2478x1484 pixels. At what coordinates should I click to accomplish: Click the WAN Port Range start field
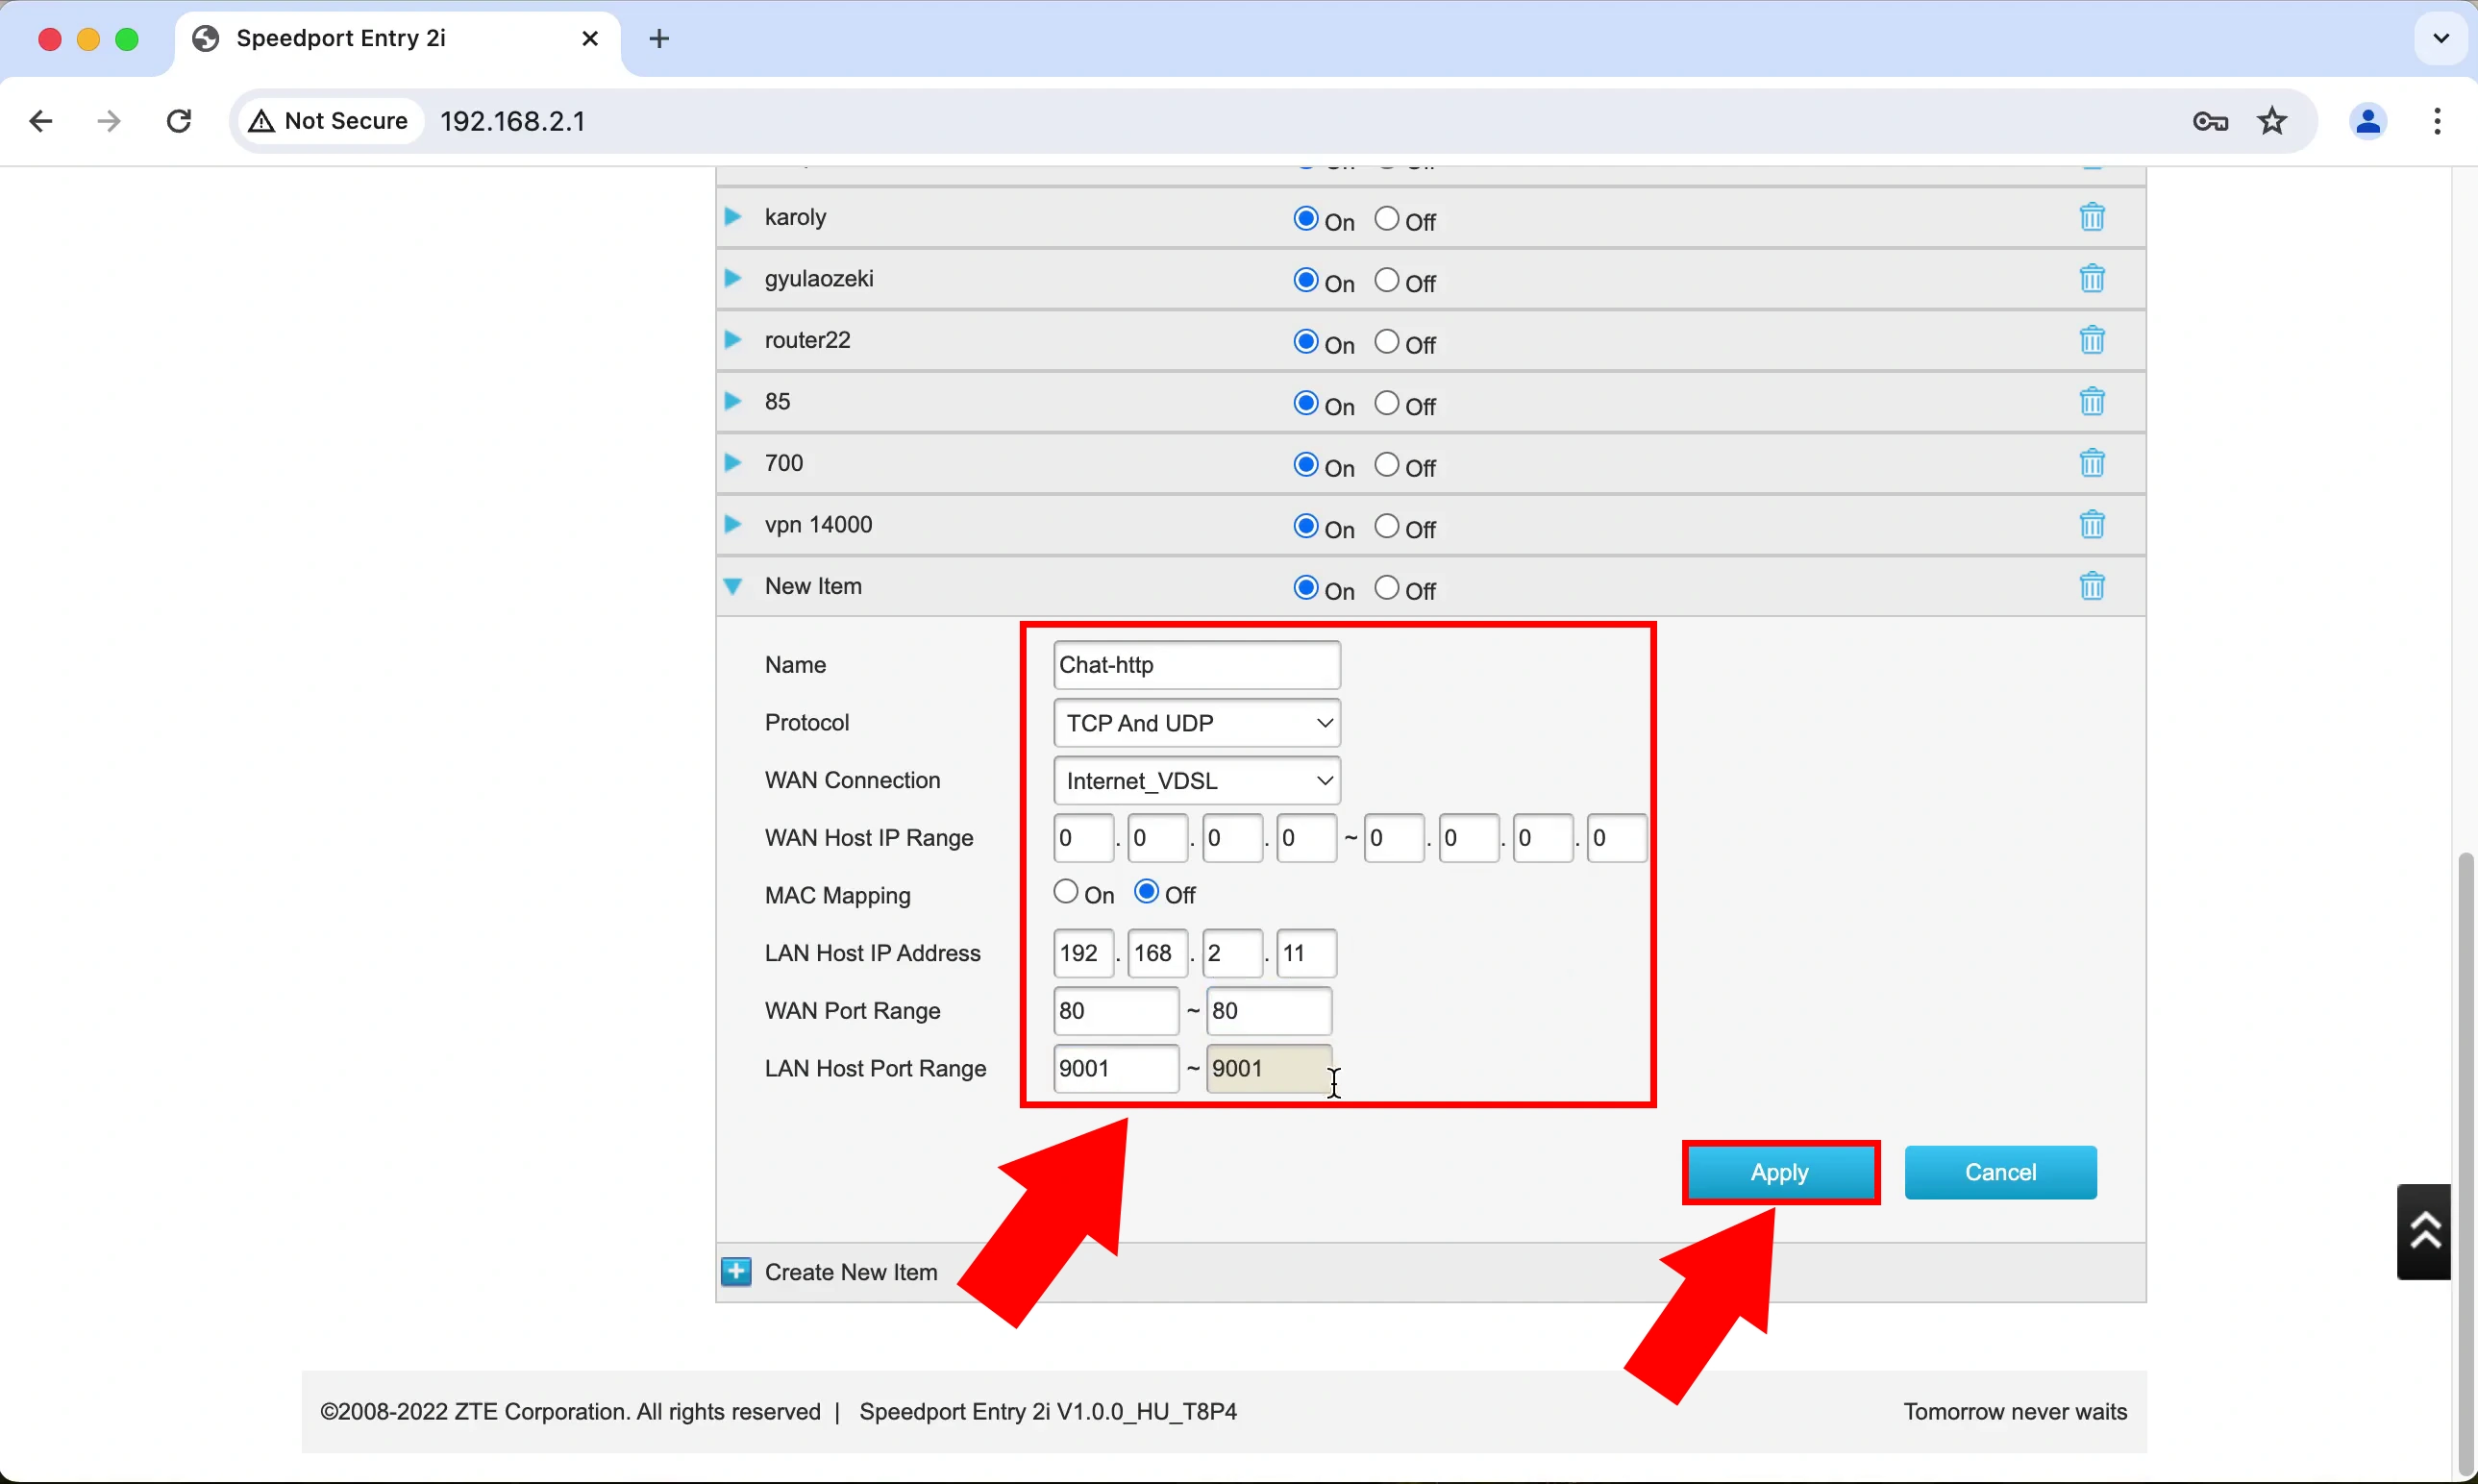pos(1116,1011)
